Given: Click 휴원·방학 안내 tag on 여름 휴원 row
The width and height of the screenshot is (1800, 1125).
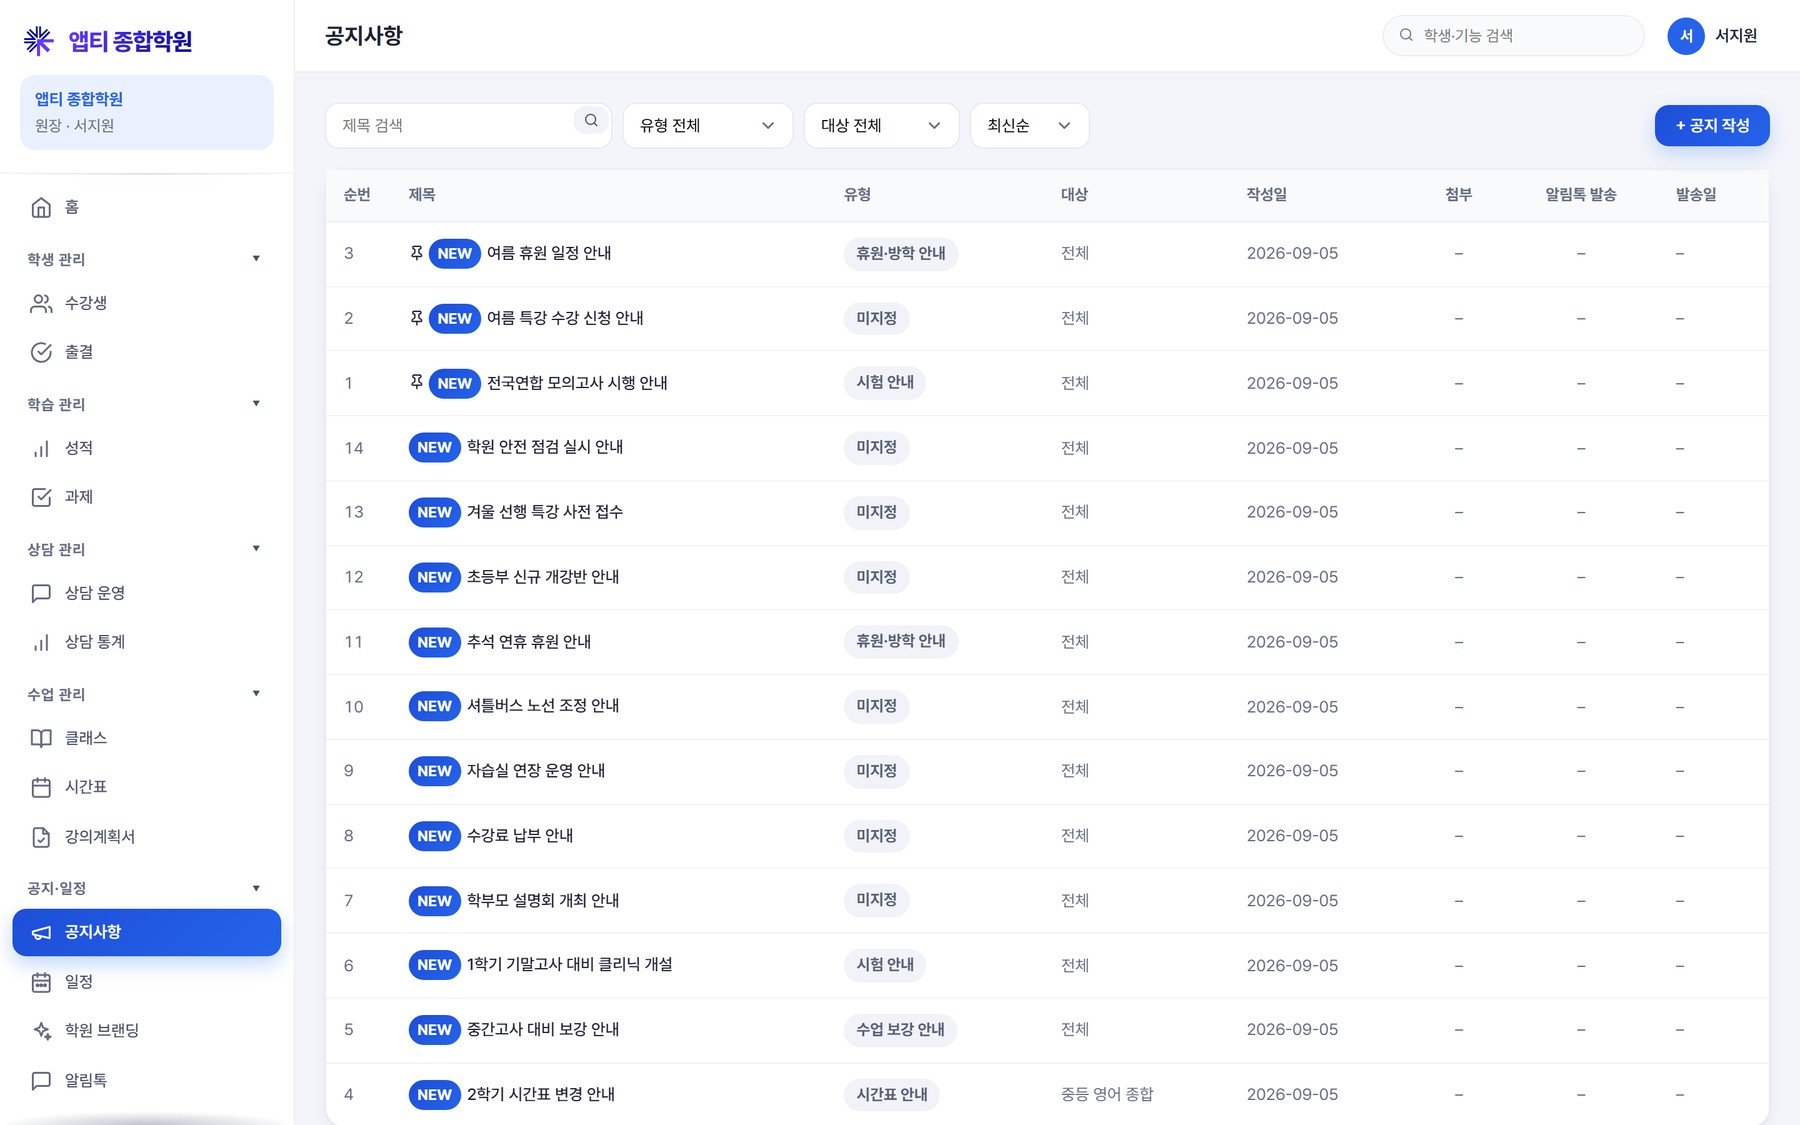Looking at the screenshot, I should [900, 253].
